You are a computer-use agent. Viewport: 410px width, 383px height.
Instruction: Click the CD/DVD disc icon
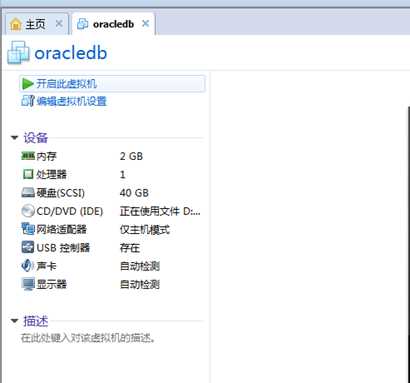28,211
